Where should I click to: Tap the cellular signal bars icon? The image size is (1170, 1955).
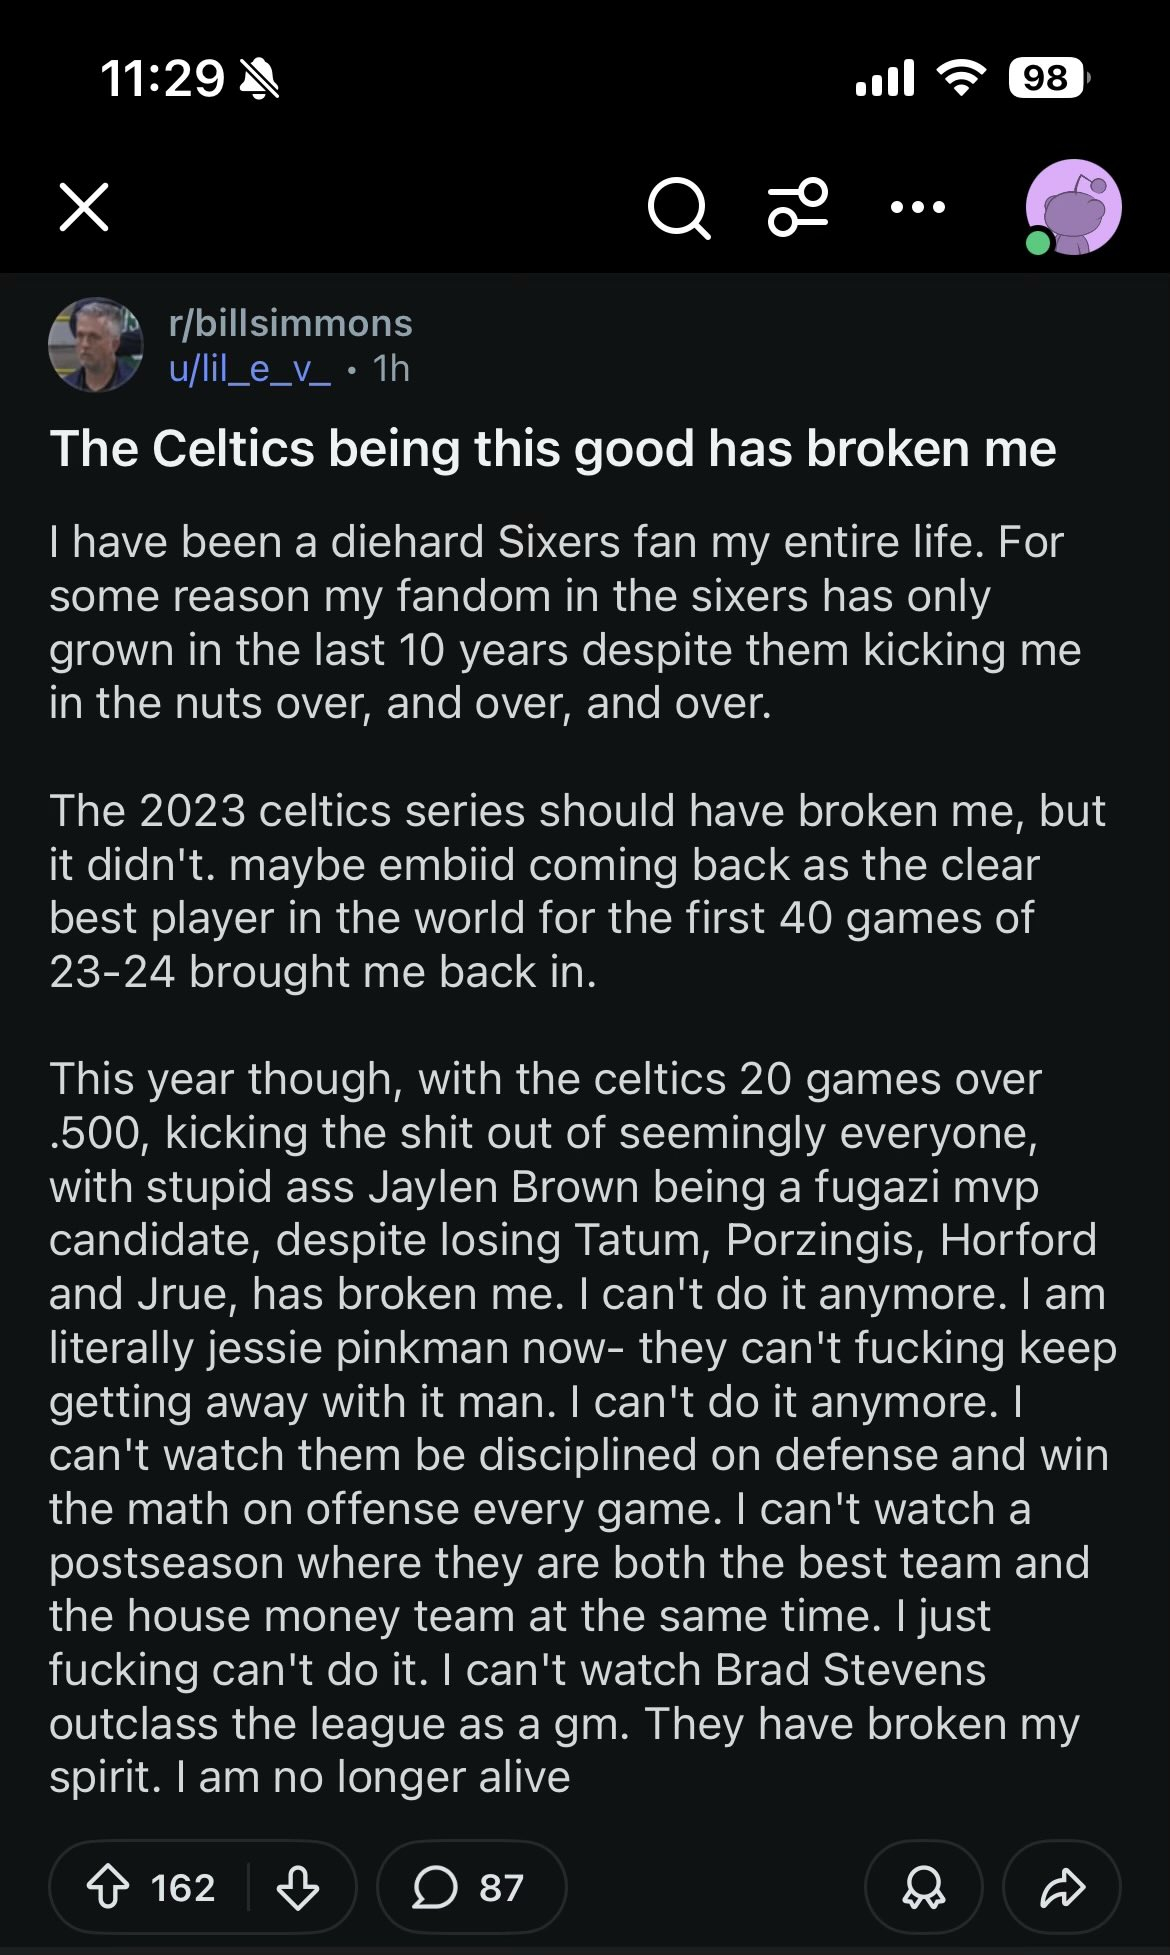coord(885,77)
